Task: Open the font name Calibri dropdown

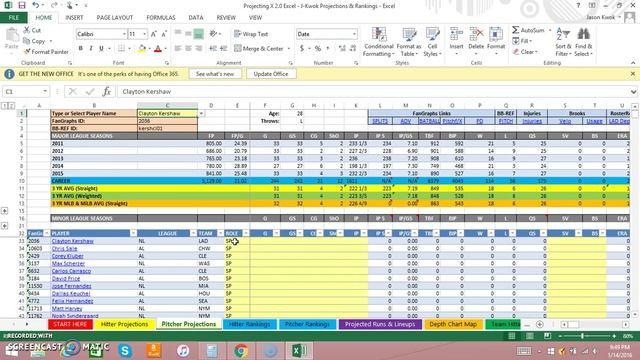Action: 124,34
